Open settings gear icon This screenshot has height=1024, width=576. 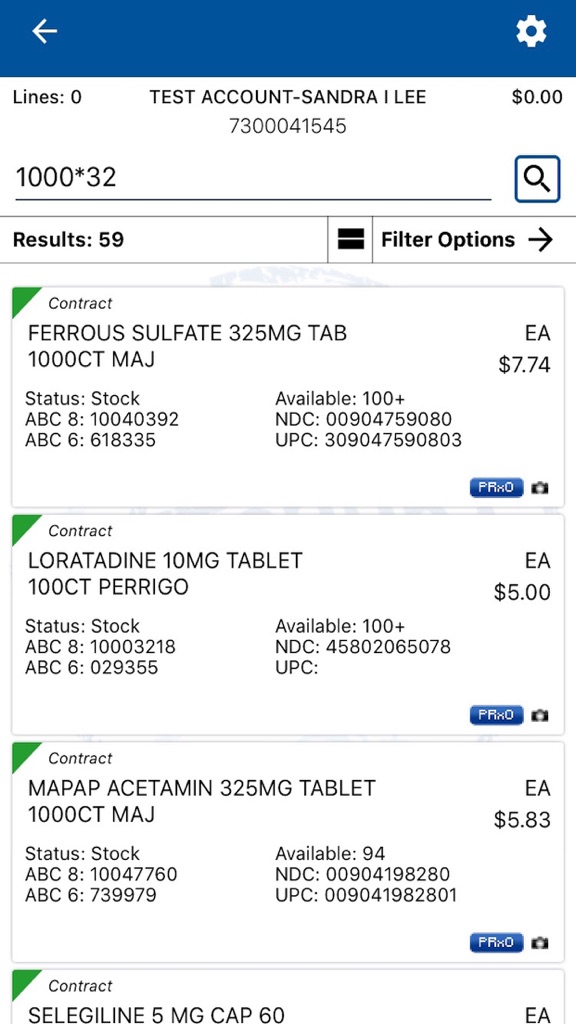(531, 31)
